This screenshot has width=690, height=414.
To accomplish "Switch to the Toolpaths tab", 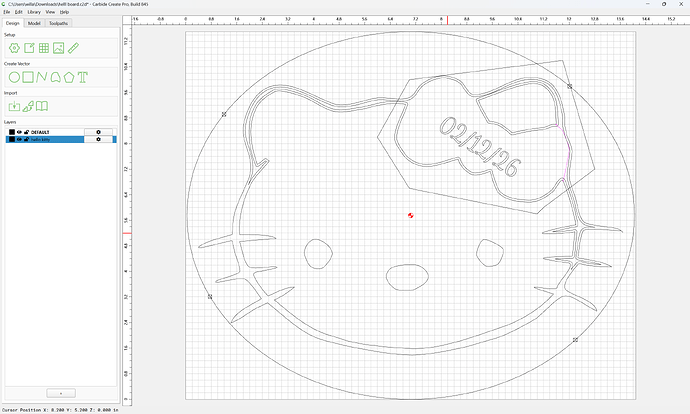I will [x=58, y=23].
